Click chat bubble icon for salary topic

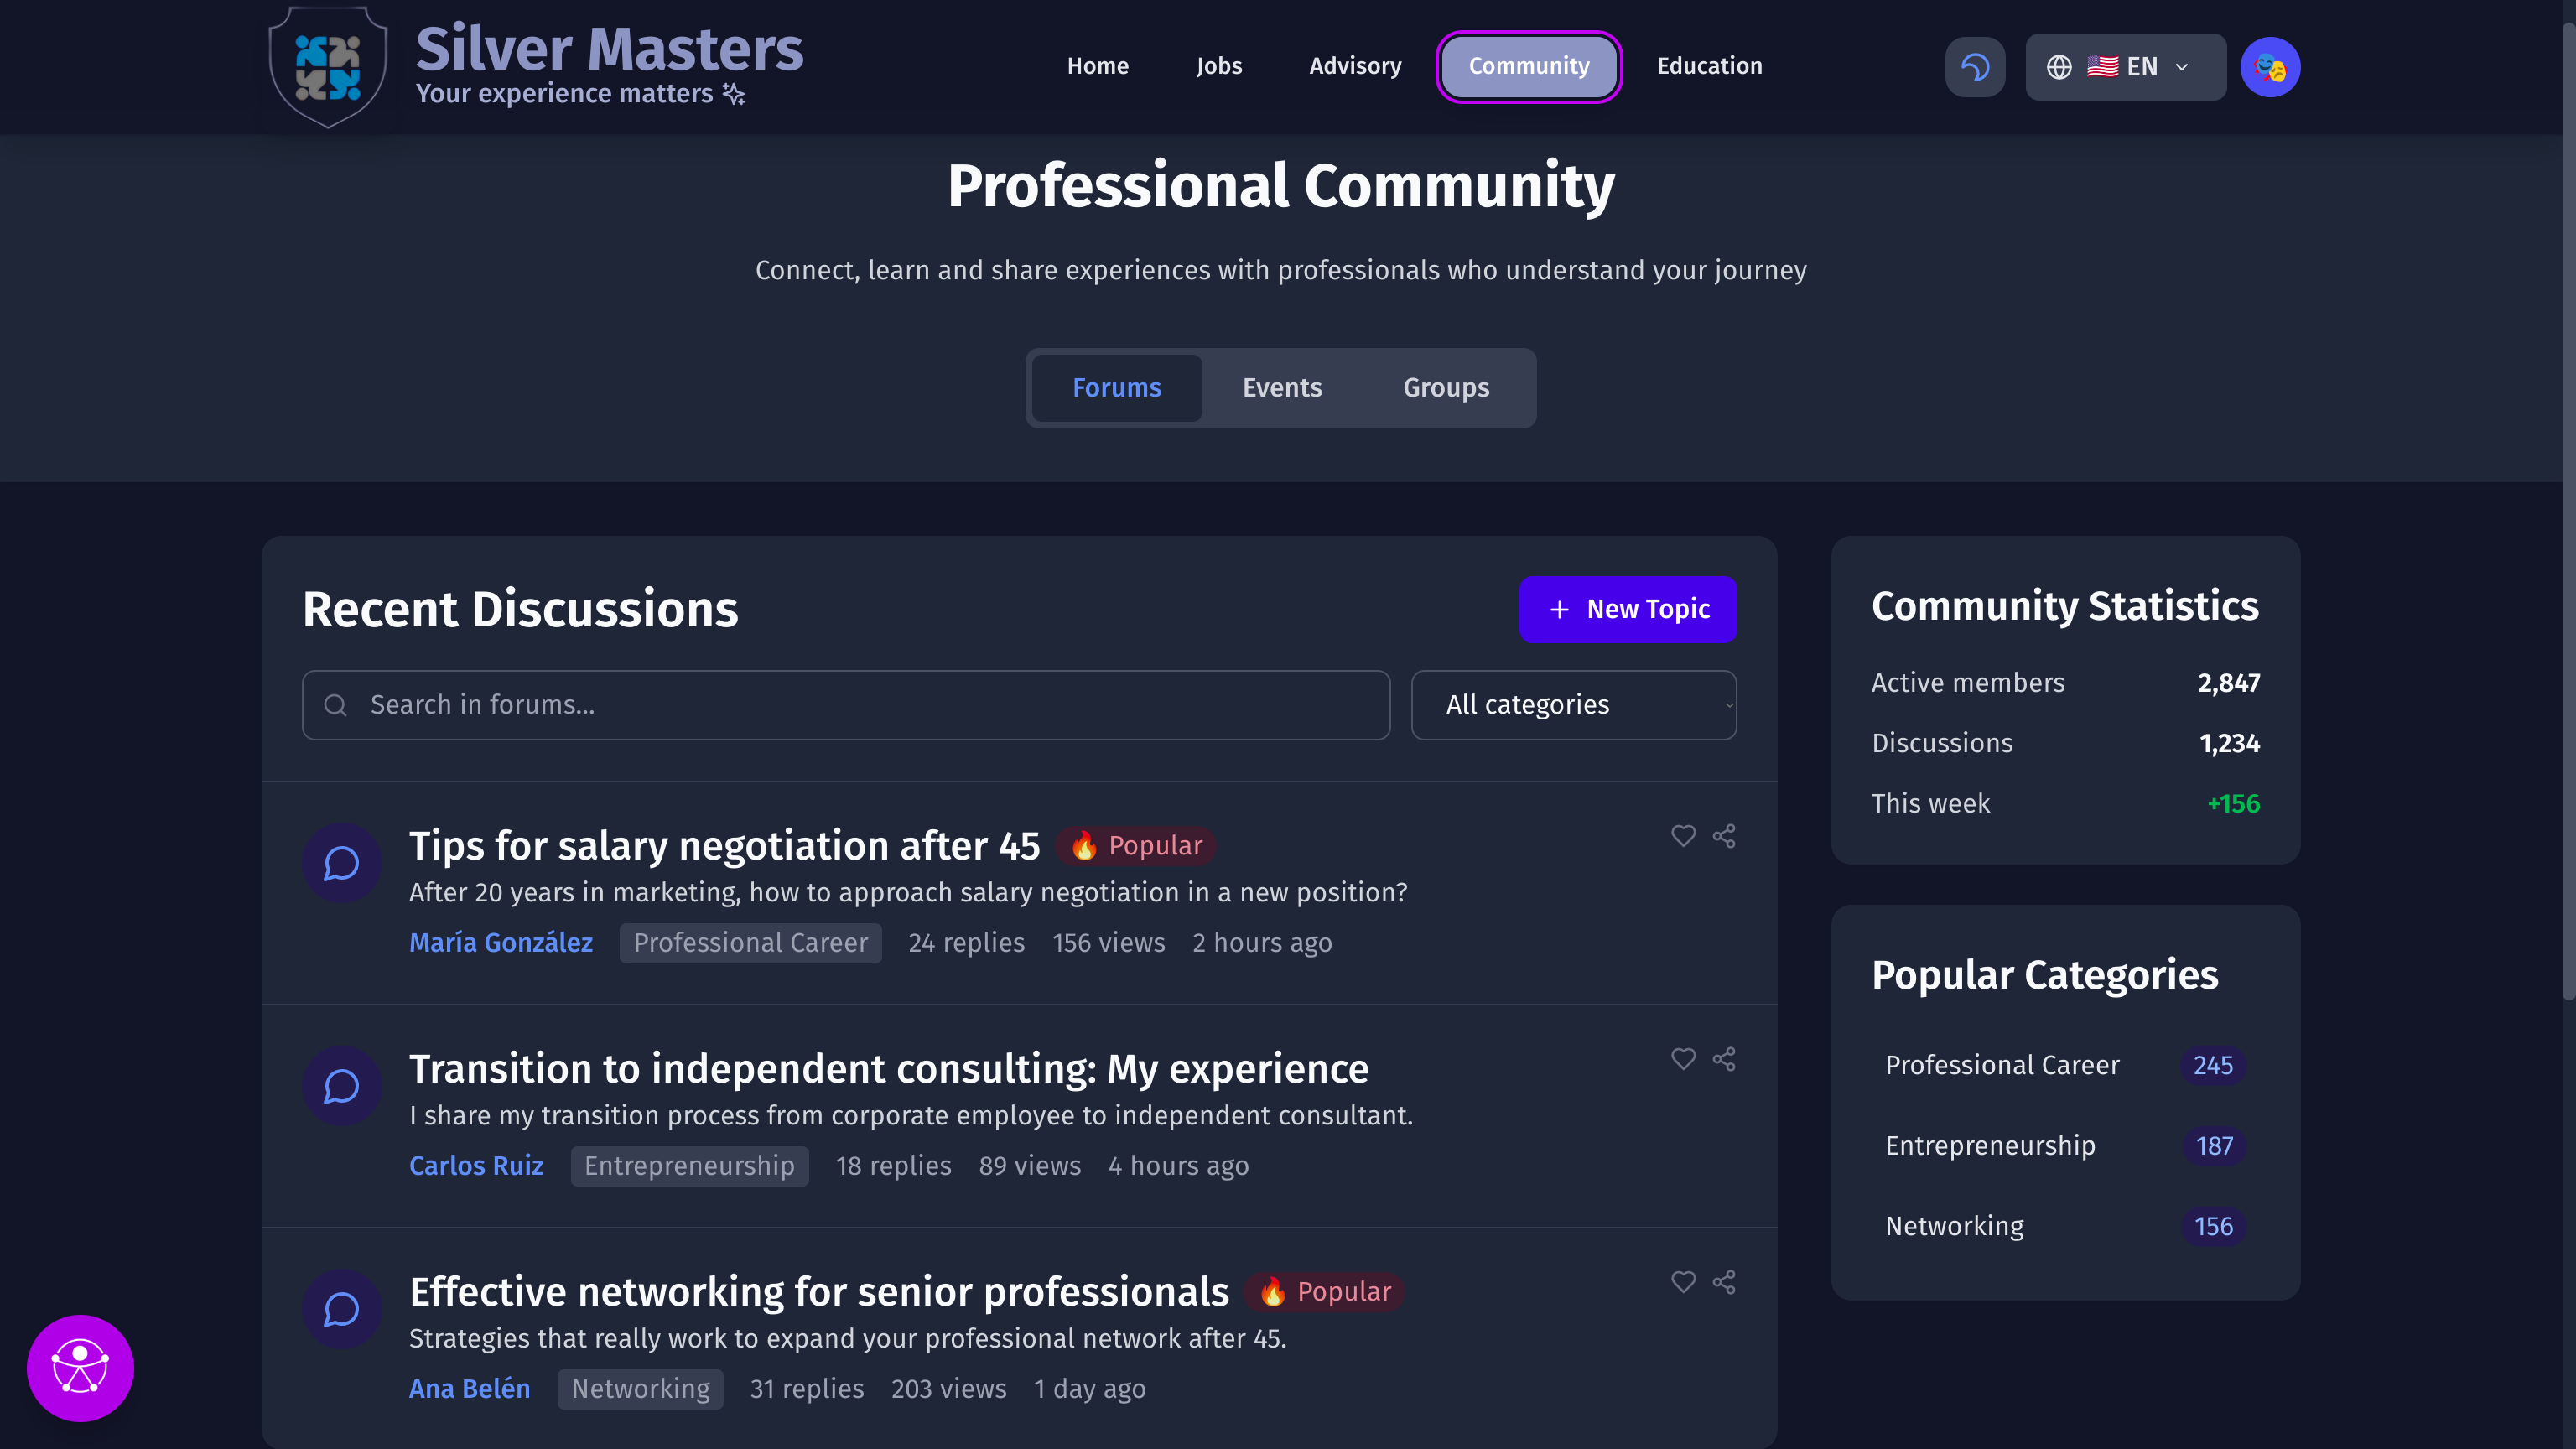point(341,863)
